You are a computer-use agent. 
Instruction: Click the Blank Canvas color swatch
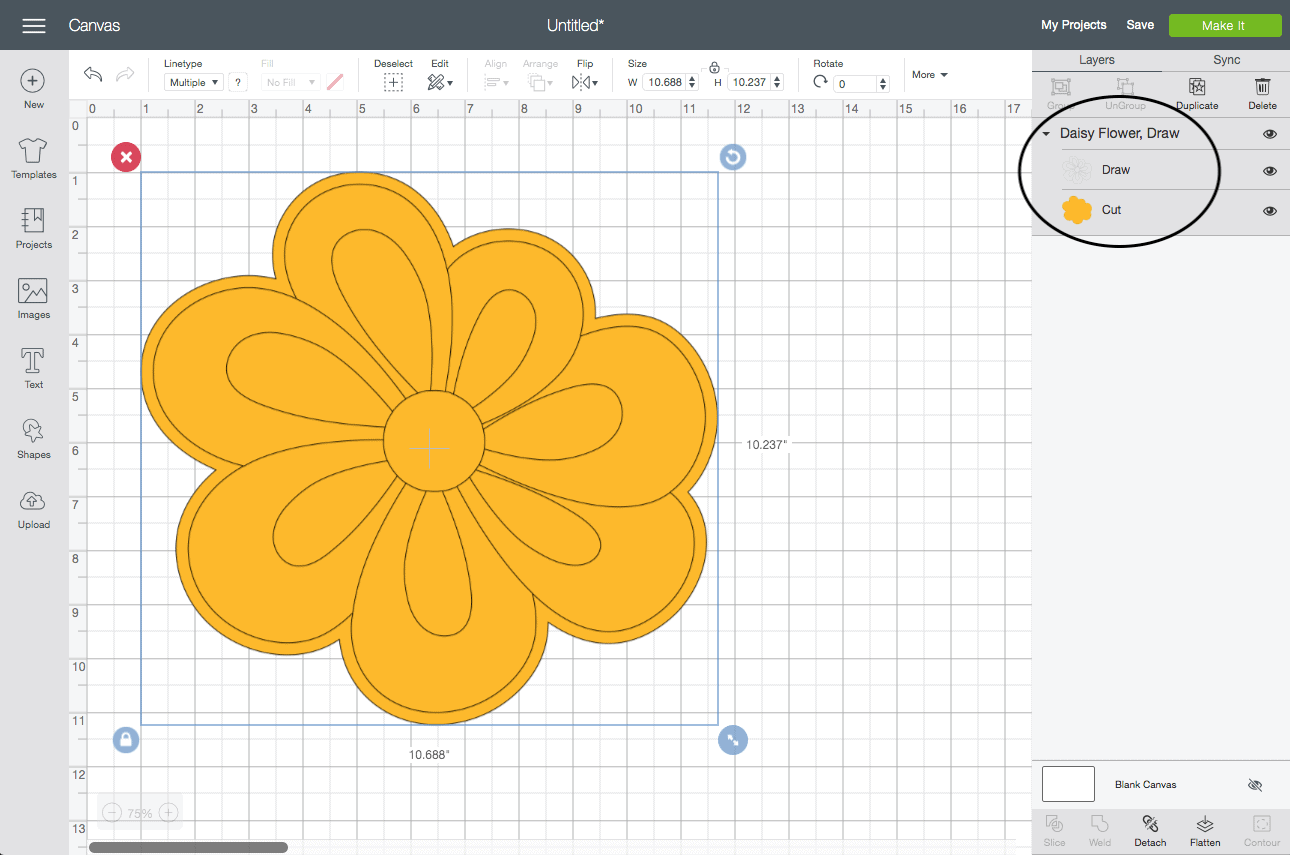click(1068, 784)
